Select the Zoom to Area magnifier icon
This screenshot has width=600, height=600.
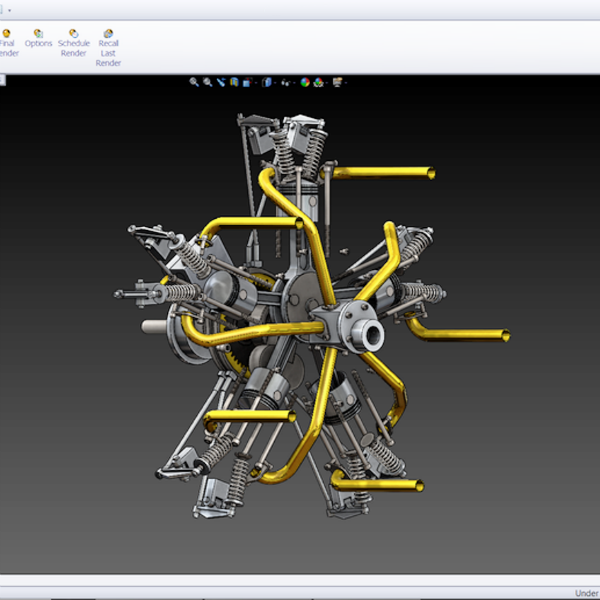click(208, 82)
